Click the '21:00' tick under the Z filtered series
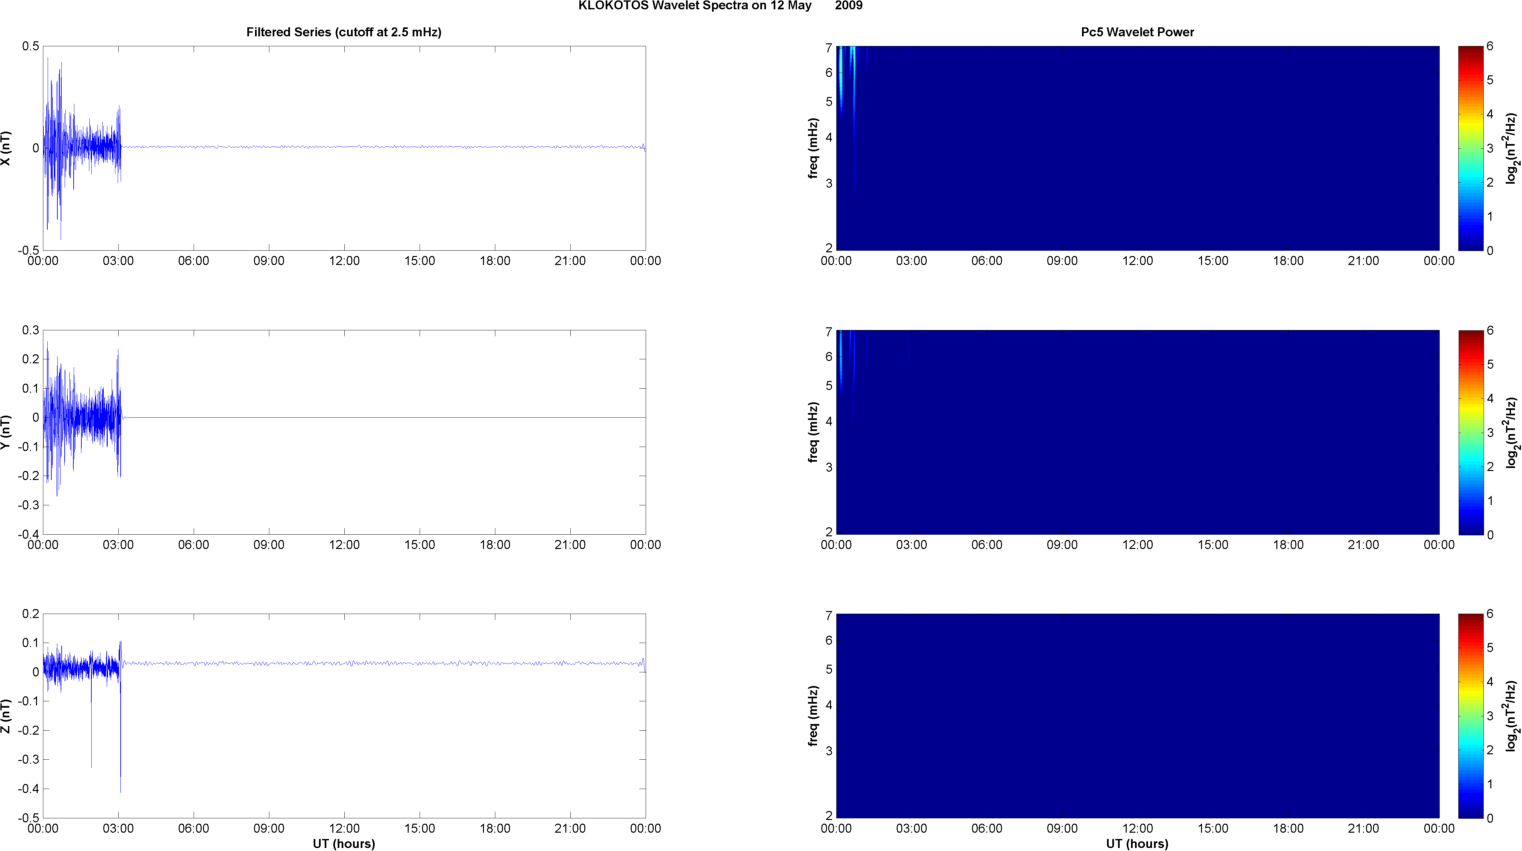 tap(570, 828)
